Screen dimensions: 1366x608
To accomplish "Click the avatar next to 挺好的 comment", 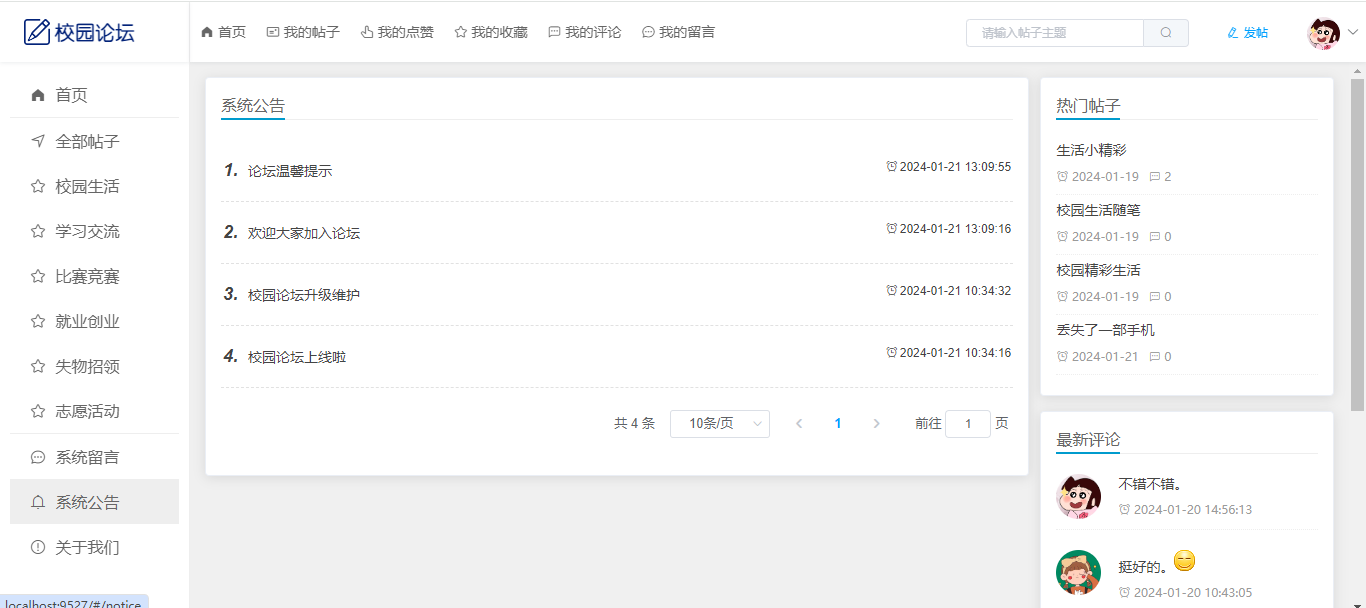I will click(x=1078, y=573).
